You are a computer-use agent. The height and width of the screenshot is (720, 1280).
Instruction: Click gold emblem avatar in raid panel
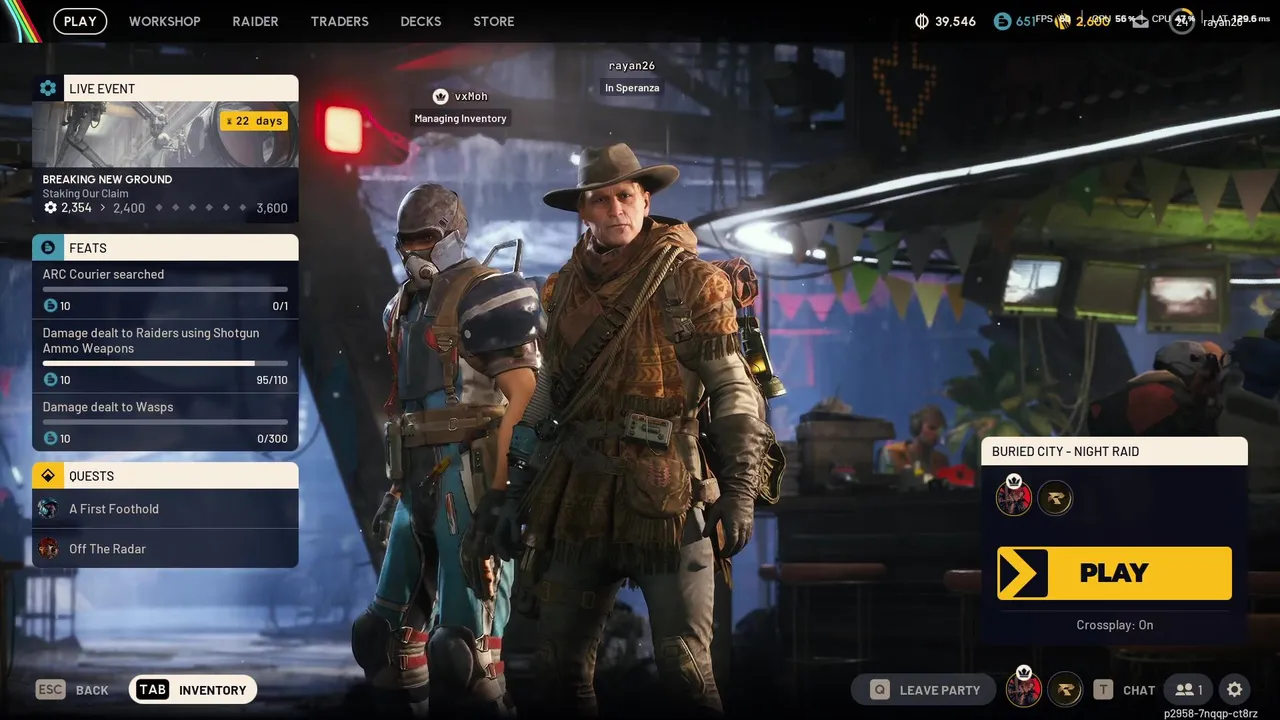point(1055,497)
